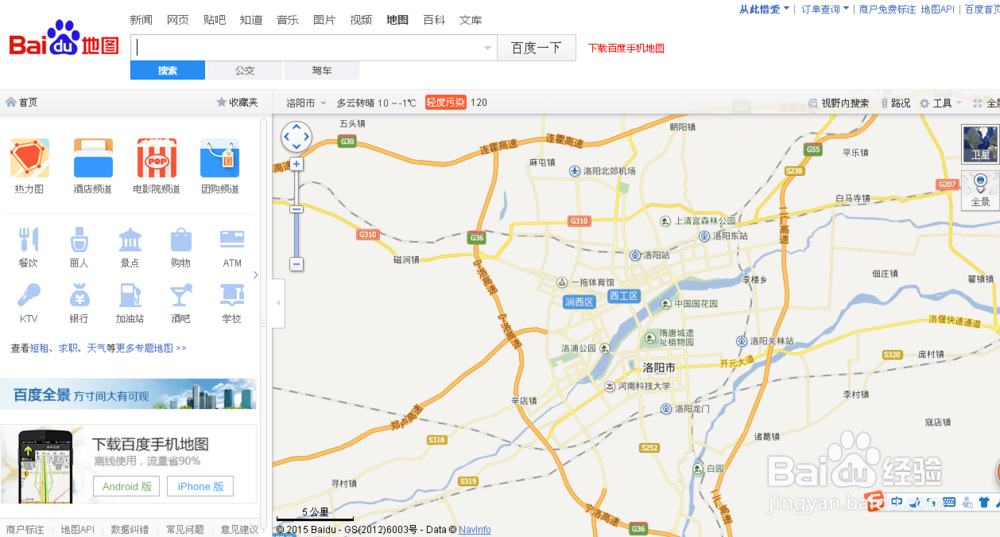
Task: Open the 工具 tools dropdown
Action: point(941,103)
